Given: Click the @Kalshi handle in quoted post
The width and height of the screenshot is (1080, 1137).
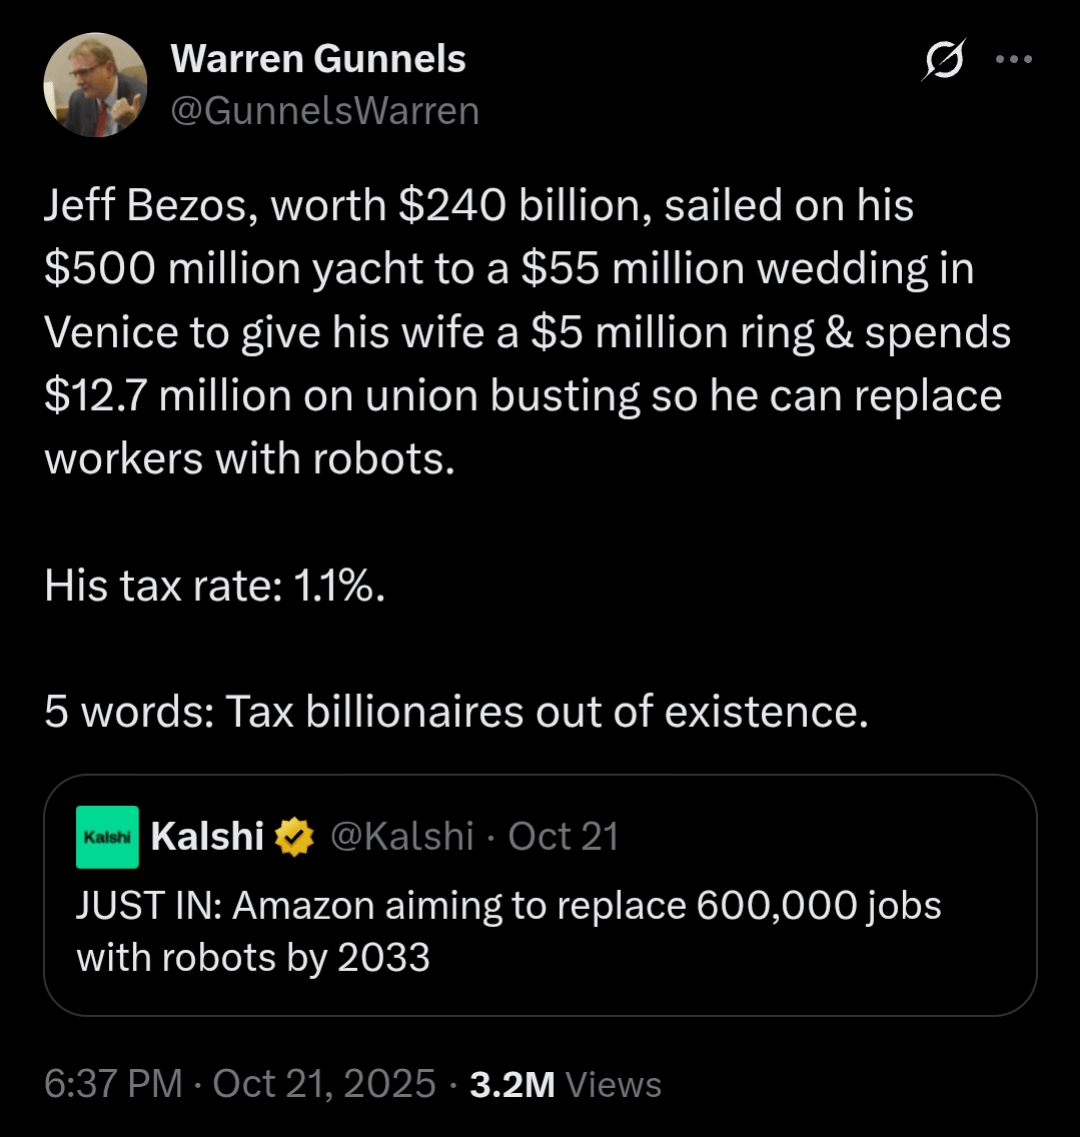Looking at the screenshot, I should [x=400, y=836].
